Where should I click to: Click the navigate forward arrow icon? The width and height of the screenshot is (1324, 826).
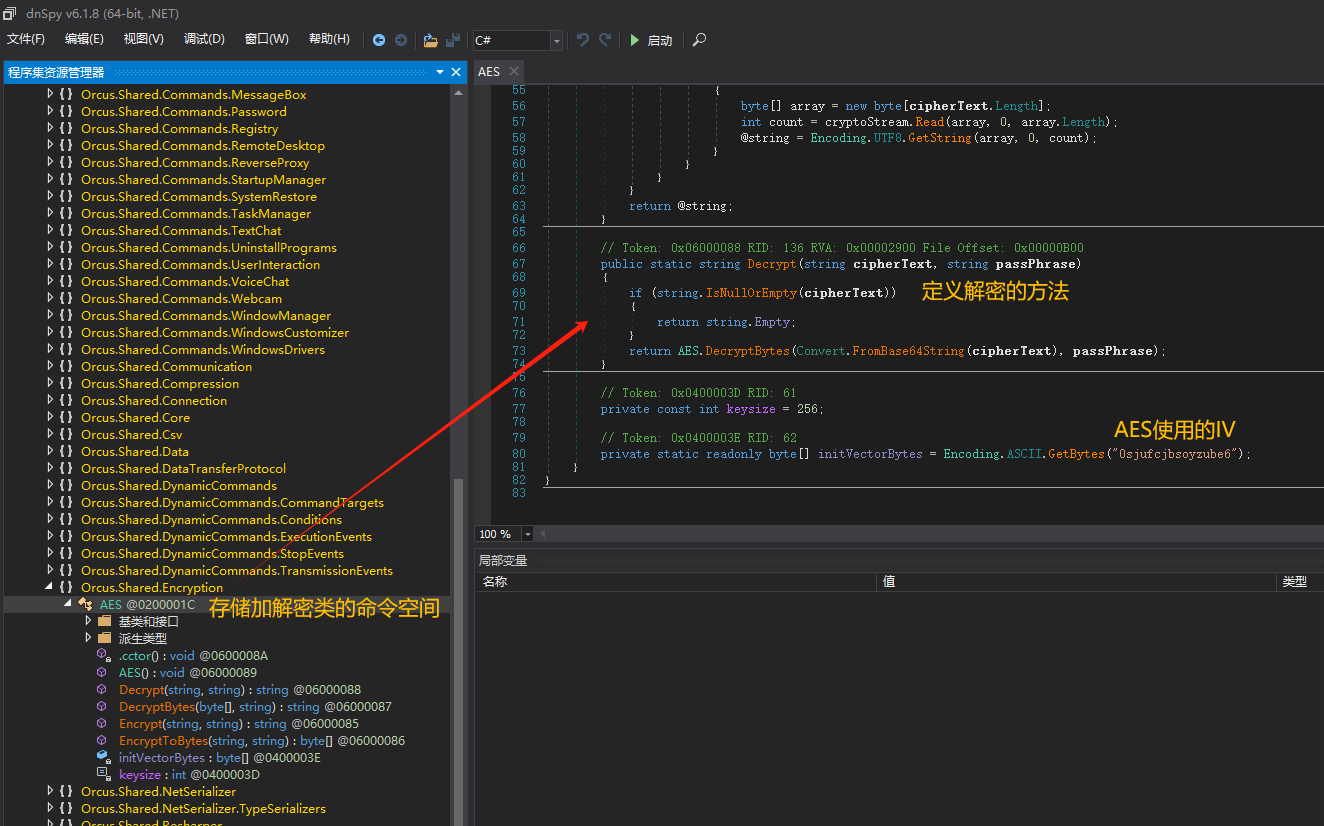401,40
